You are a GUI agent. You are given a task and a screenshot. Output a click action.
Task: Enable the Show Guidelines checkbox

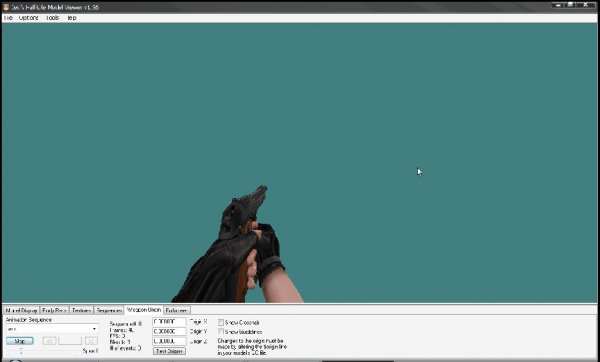221,332
